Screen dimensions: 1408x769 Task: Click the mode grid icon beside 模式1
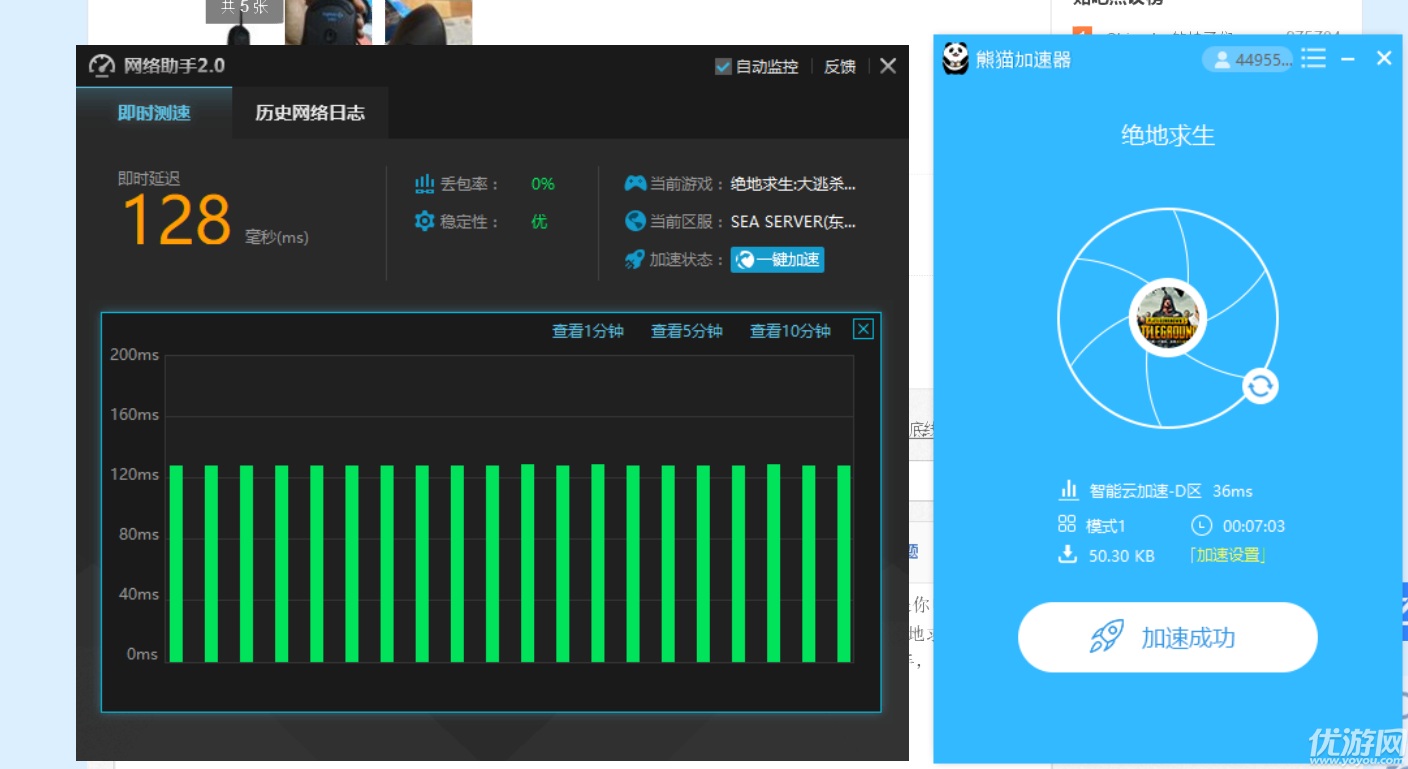click(x=1067, y=524)
